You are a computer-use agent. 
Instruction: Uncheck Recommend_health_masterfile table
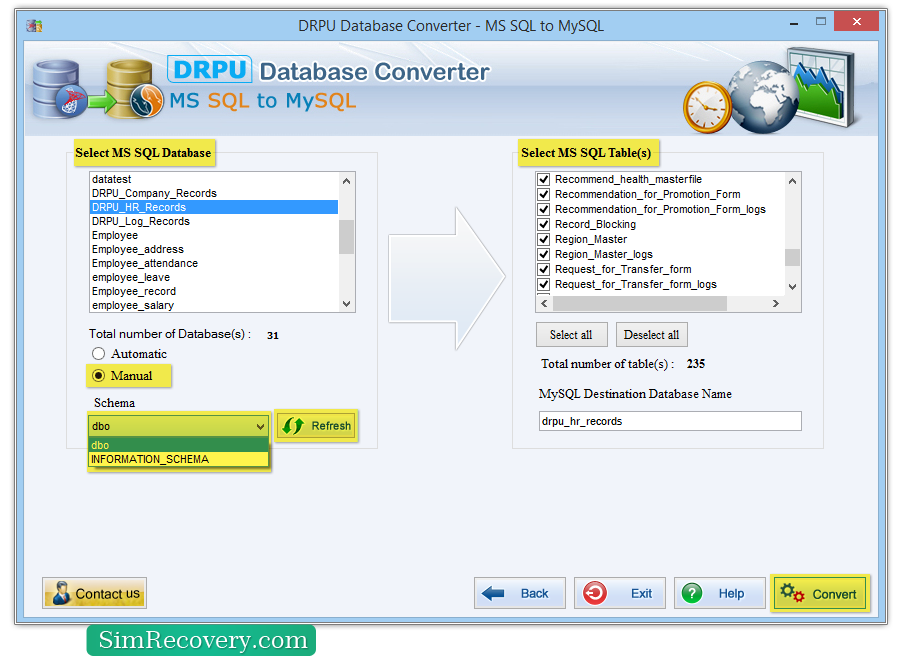pos(544,179)
